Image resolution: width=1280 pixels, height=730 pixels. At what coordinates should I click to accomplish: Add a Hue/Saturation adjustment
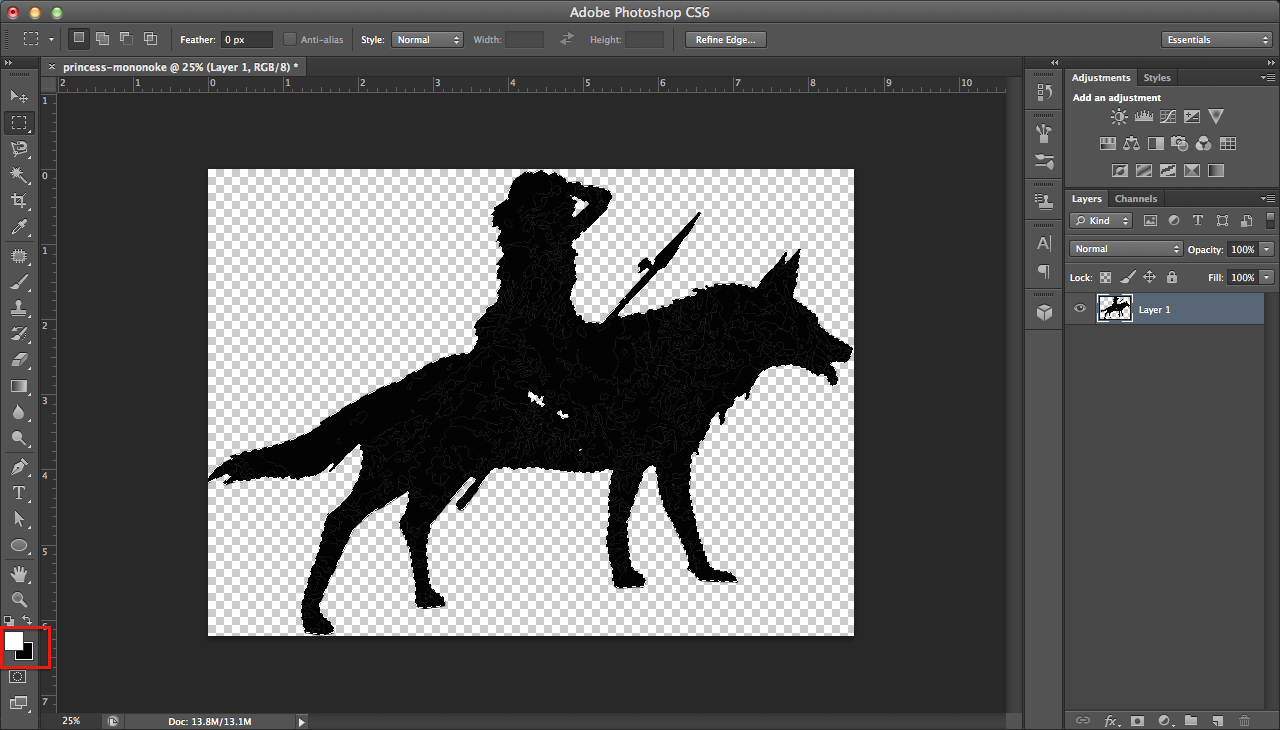pos(1107,144)
